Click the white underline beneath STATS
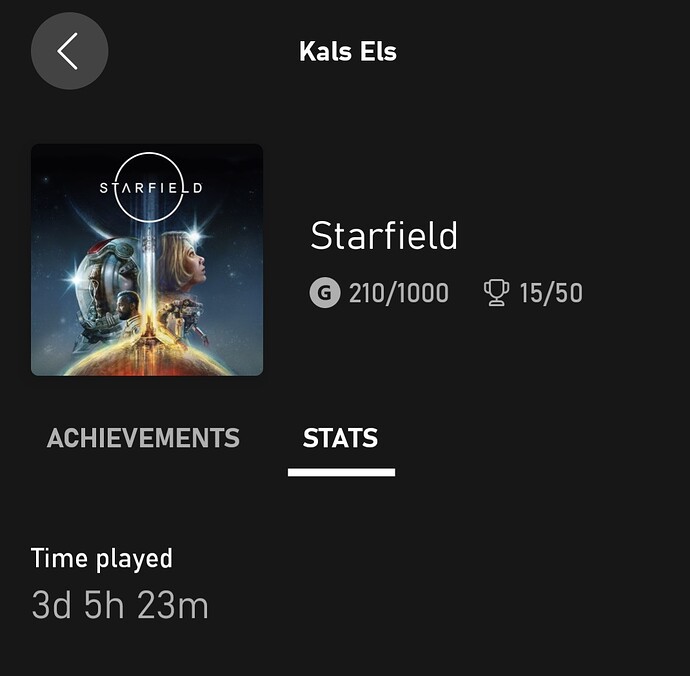690x676 pixels. click(341, 472)
